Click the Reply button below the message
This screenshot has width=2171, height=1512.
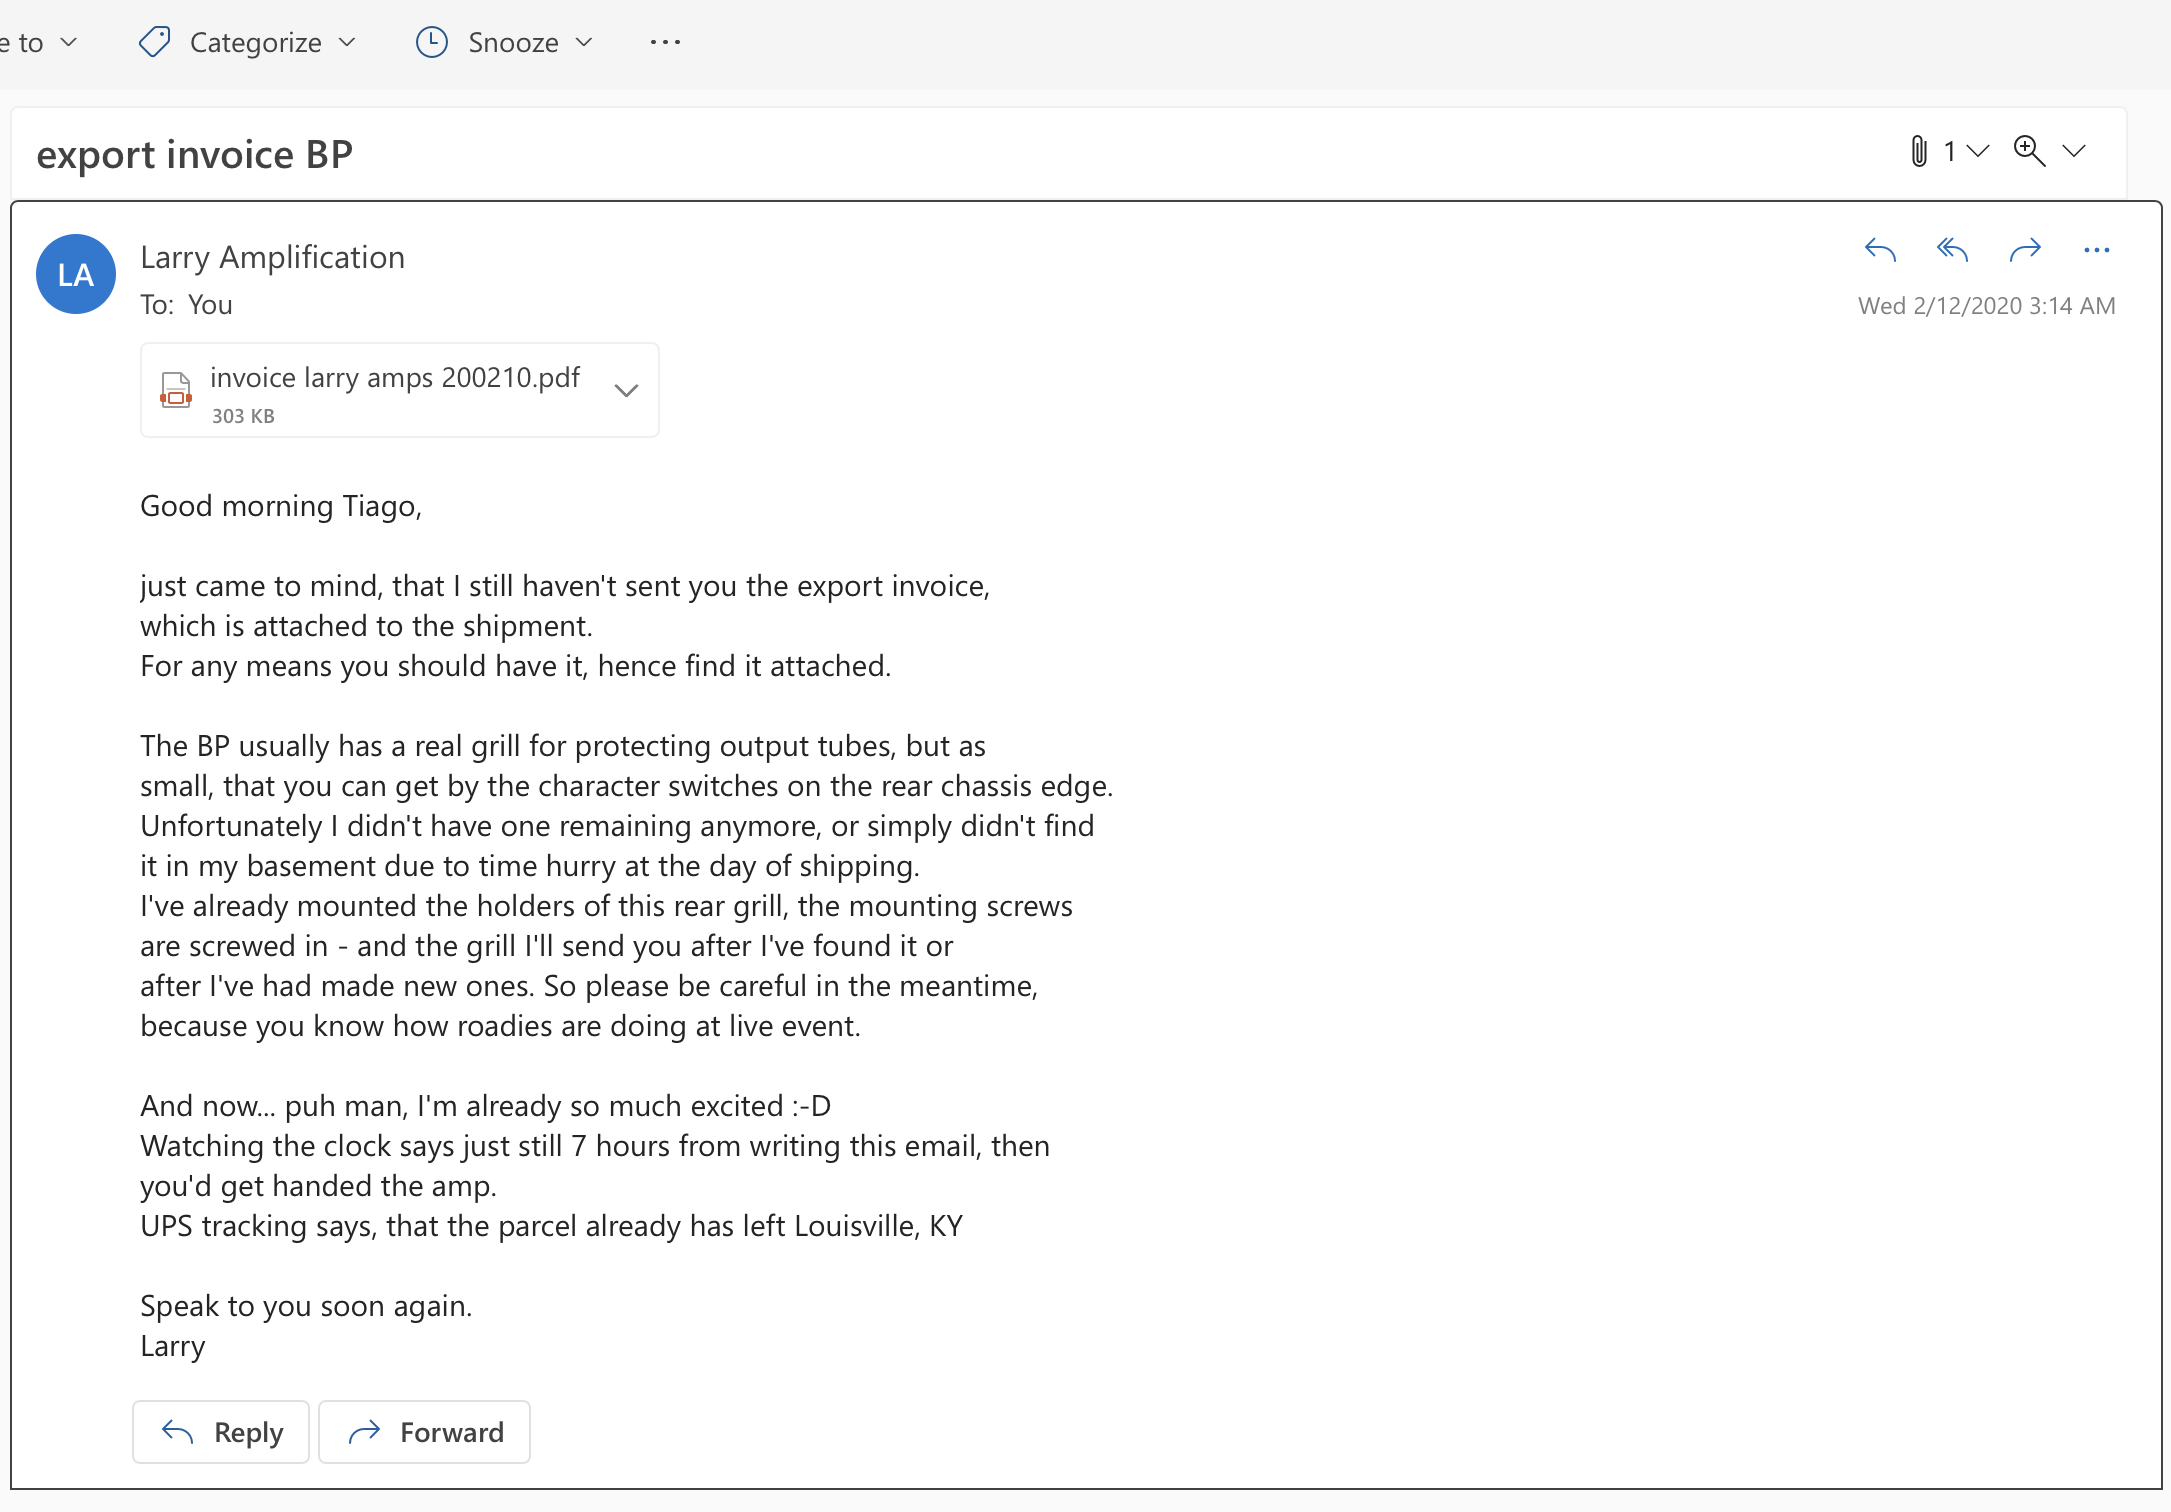point(221,1432)
